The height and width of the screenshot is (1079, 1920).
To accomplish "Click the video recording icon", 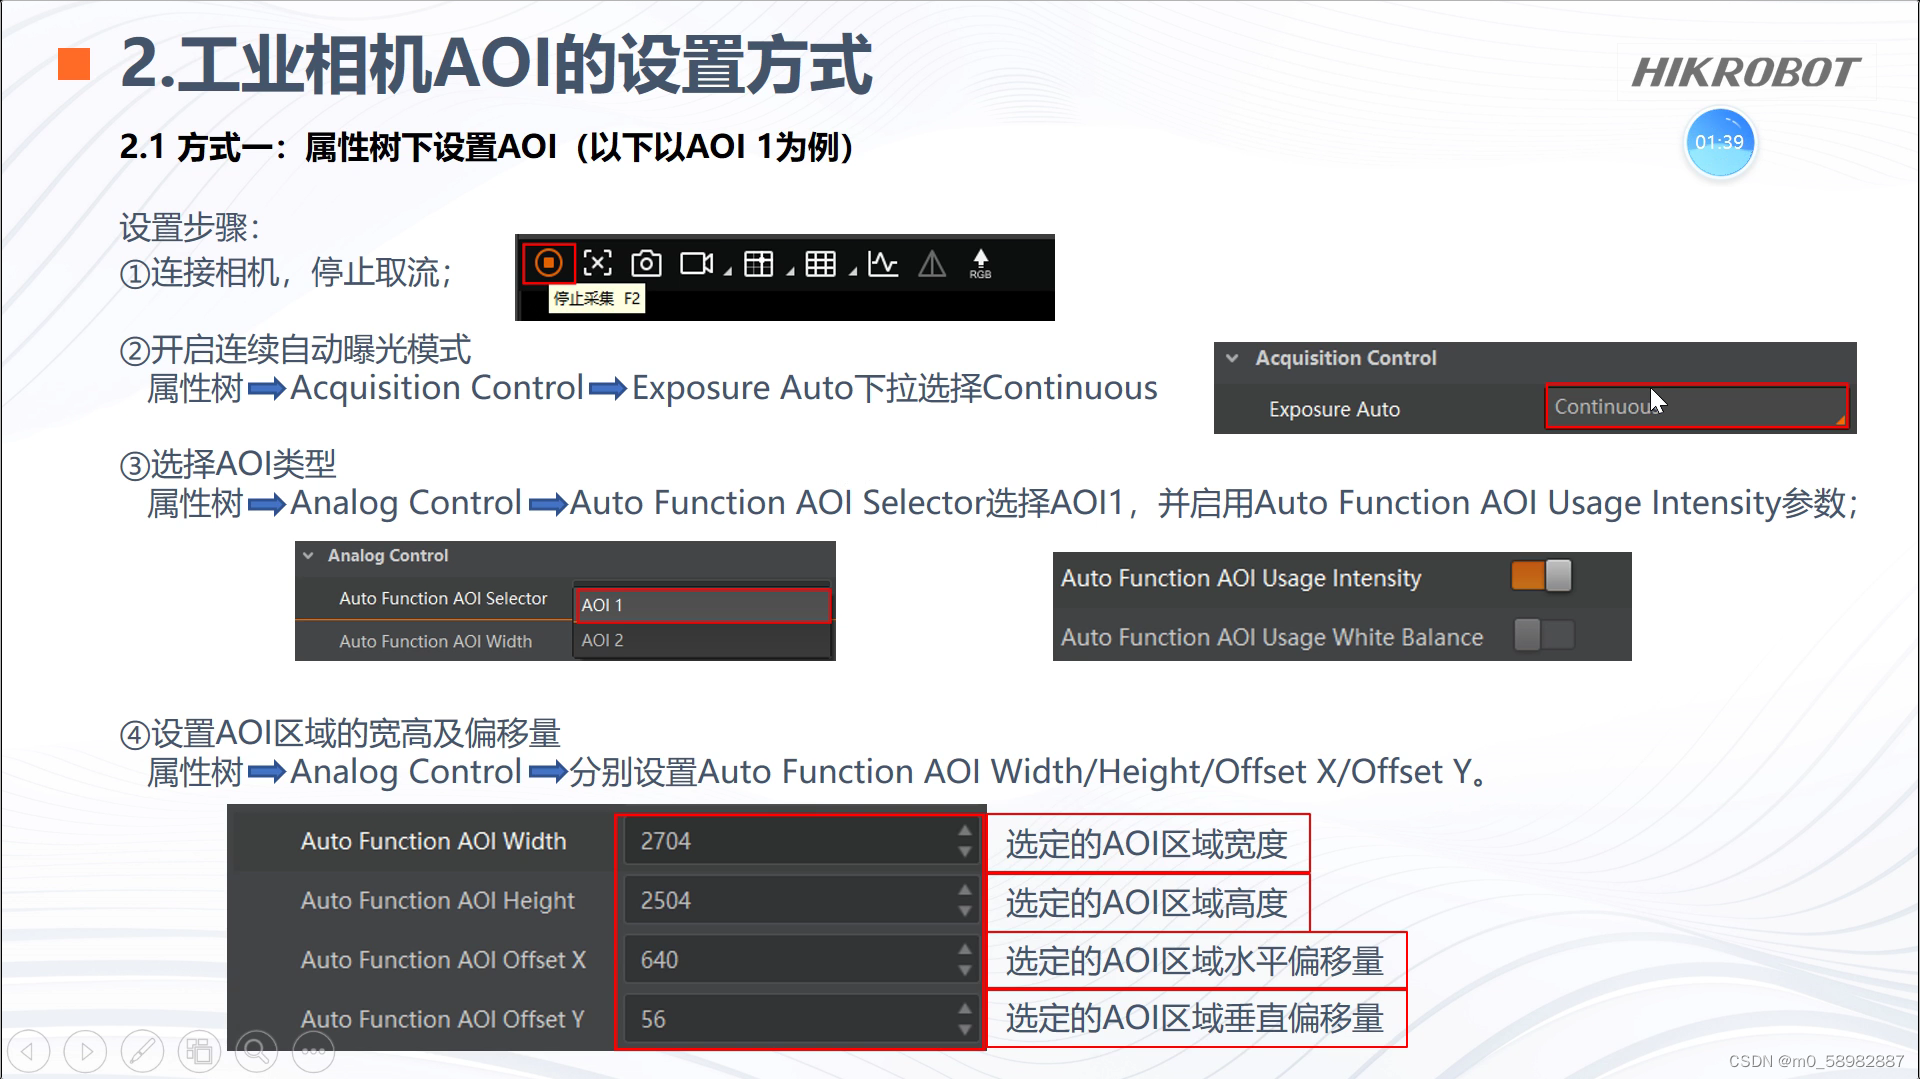I will coord(695,262).
